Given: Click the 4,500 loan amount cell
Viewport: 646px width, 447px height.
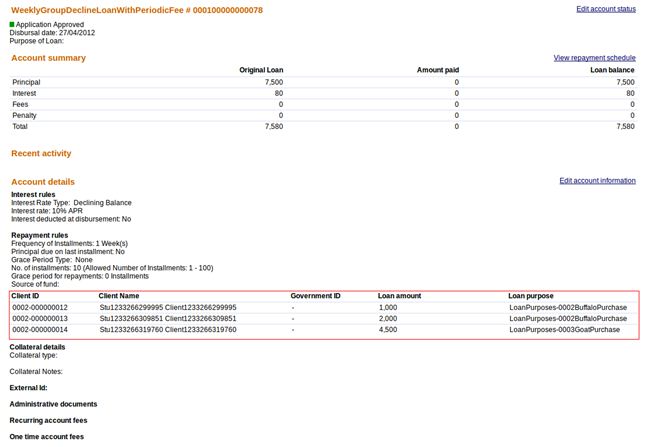Looking at the screenshot, I should coord(388,329).
